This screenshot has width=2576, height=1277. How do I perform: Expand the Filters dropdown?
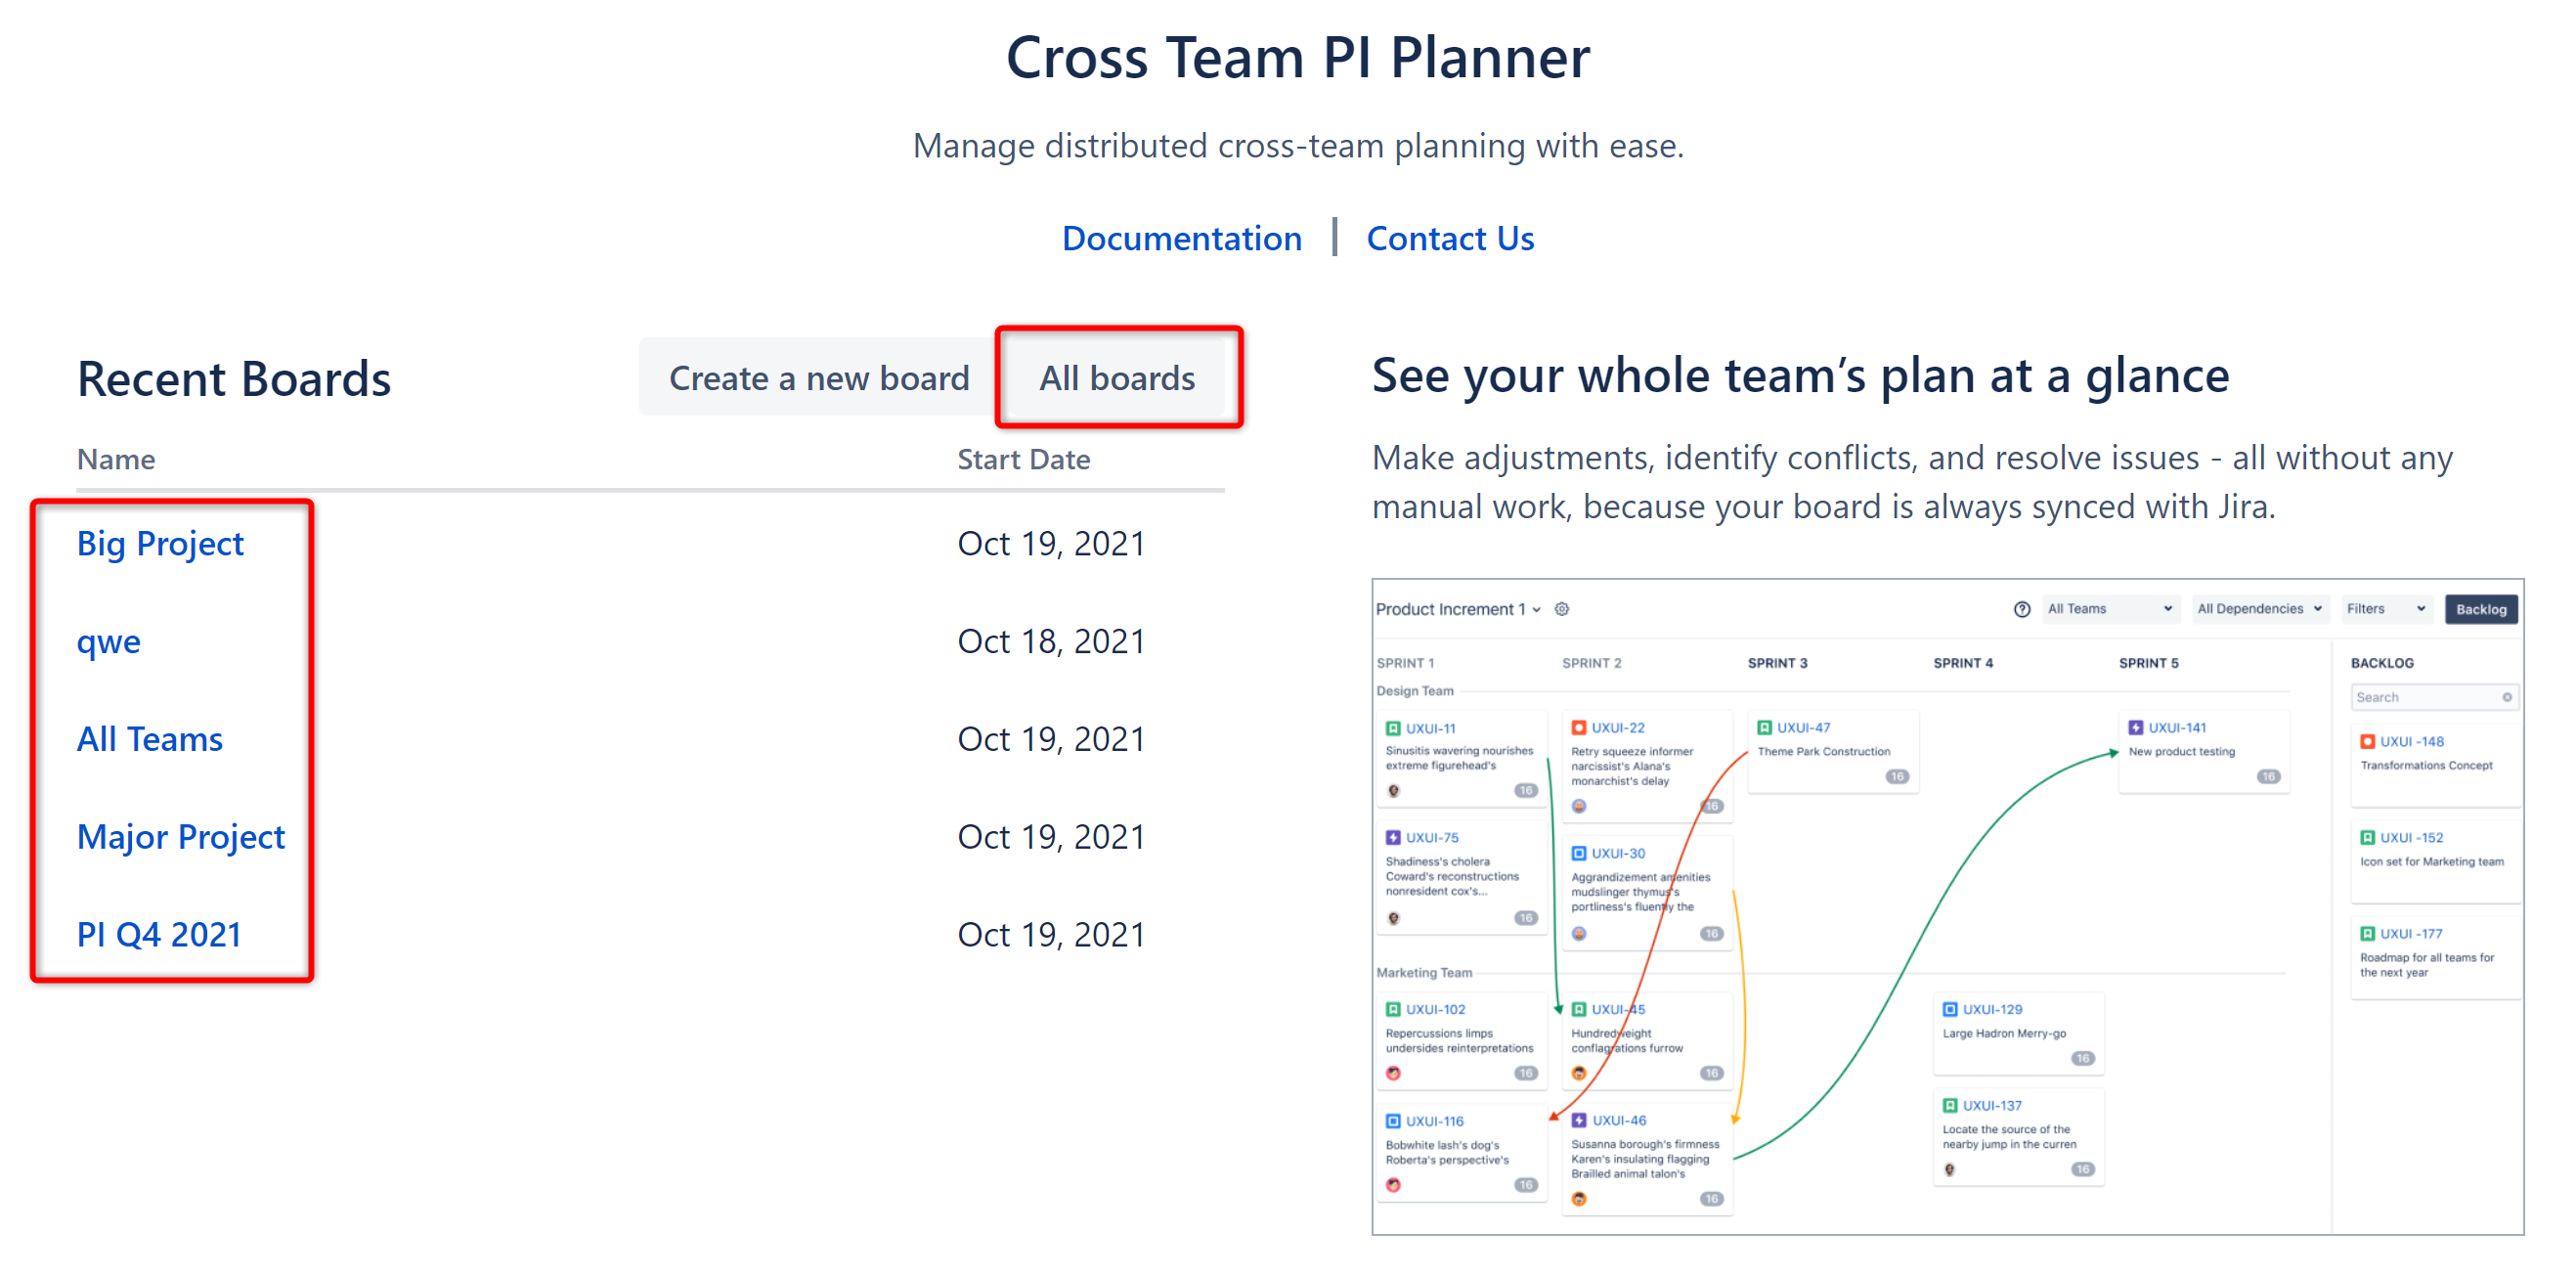click(2385, 609)
